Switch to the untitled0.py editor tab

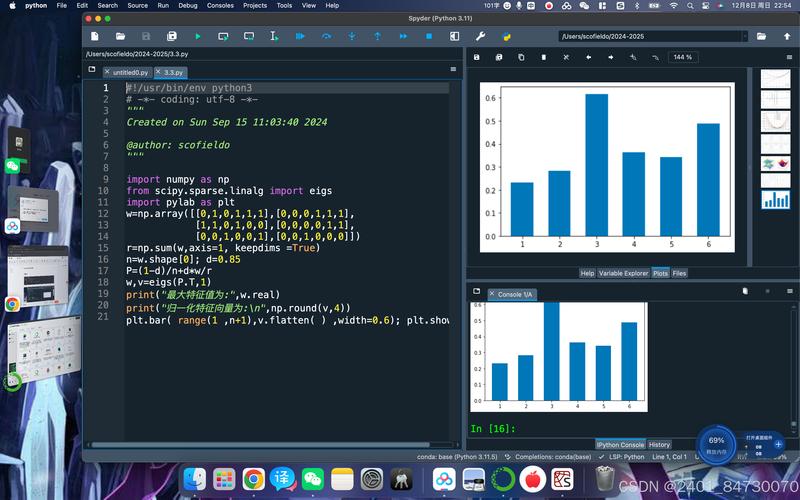coord(126,73)
